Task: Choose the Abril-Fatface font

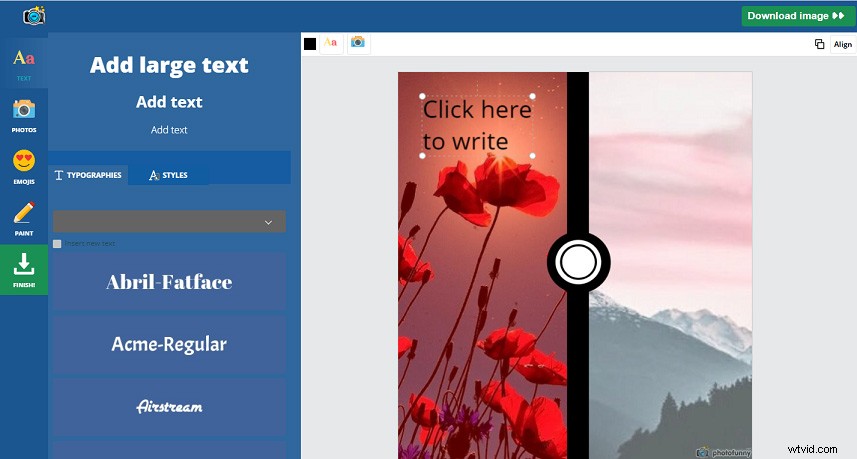Action: 169,282
